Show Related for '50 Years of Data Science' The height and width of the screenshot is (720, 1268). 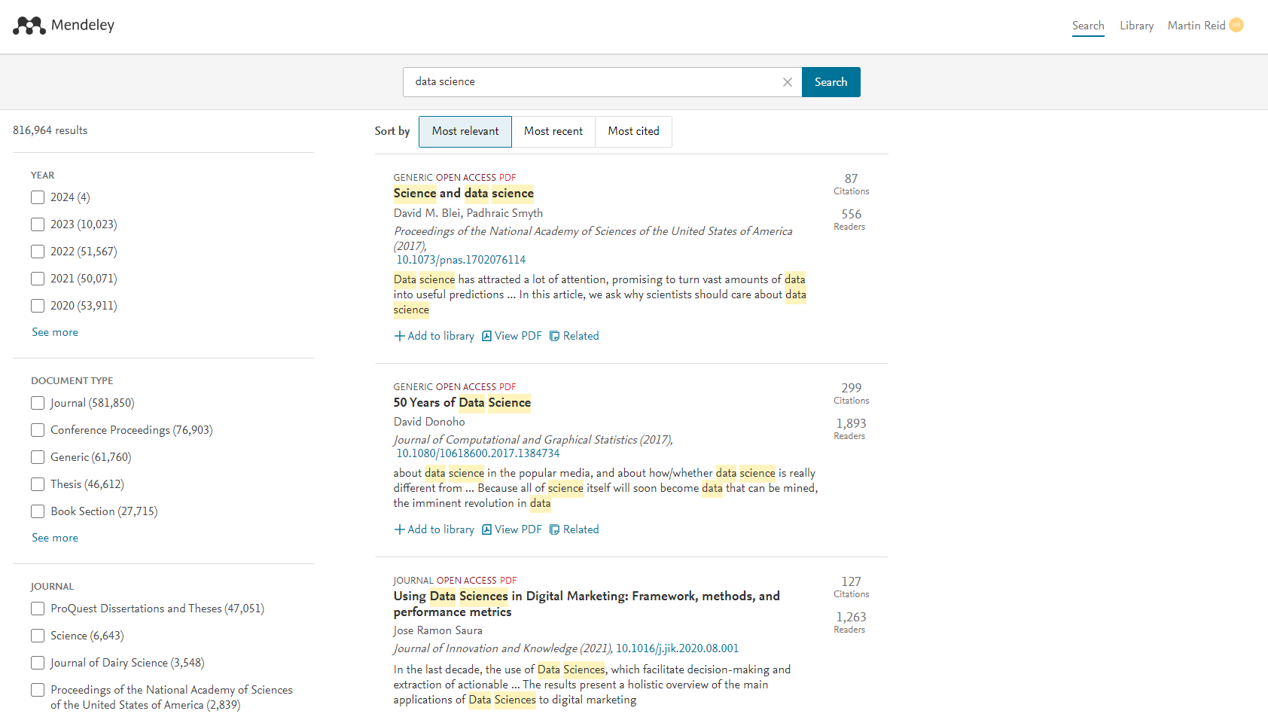click(574, 530)
